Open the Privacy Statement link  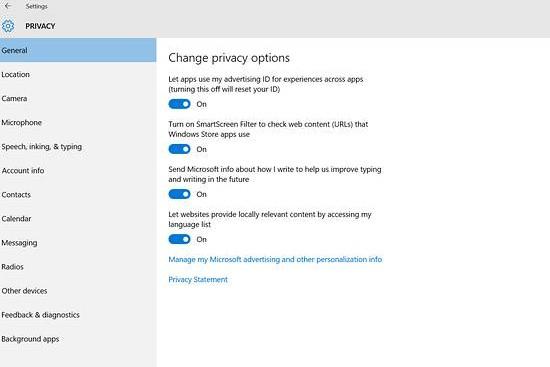tap(198, 280)
